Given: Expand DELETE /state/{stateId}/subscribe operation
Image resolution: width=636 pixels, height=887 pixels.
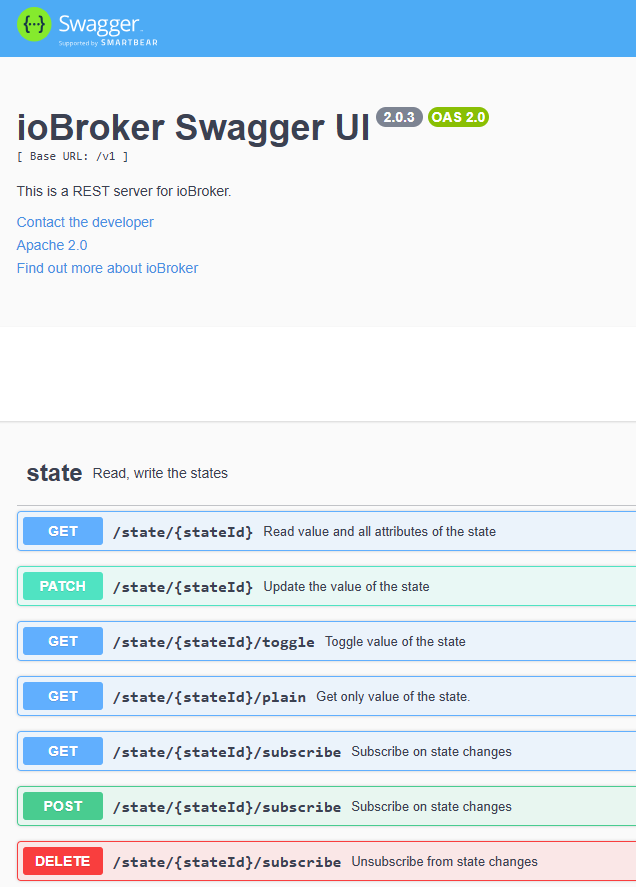Looking at the screenshot, I should point(326,861).
